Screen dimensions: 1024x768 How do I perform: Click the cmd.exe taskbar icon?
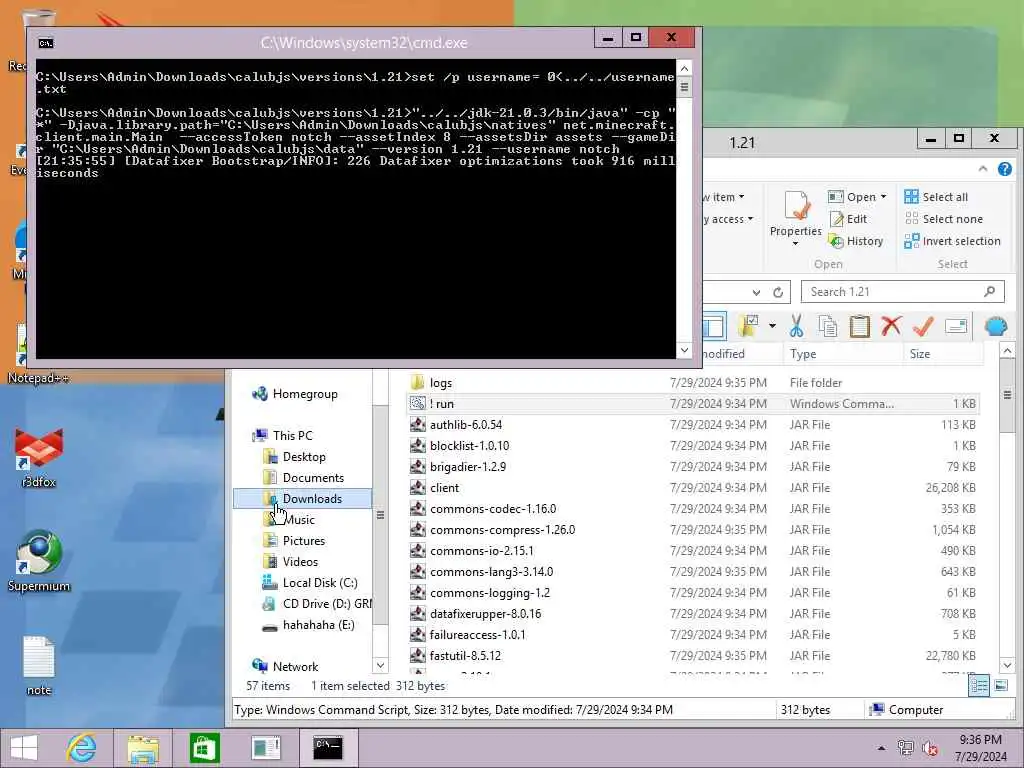point(328,748)
